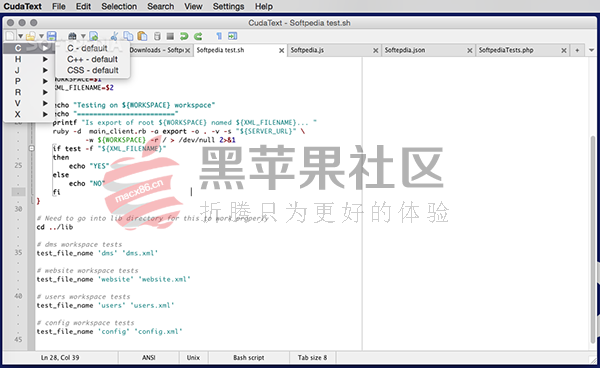Redo edit with green forward arrow
The height and width of the screenshot is (368, 600).
pyautogui.click(x=198, y=36)
